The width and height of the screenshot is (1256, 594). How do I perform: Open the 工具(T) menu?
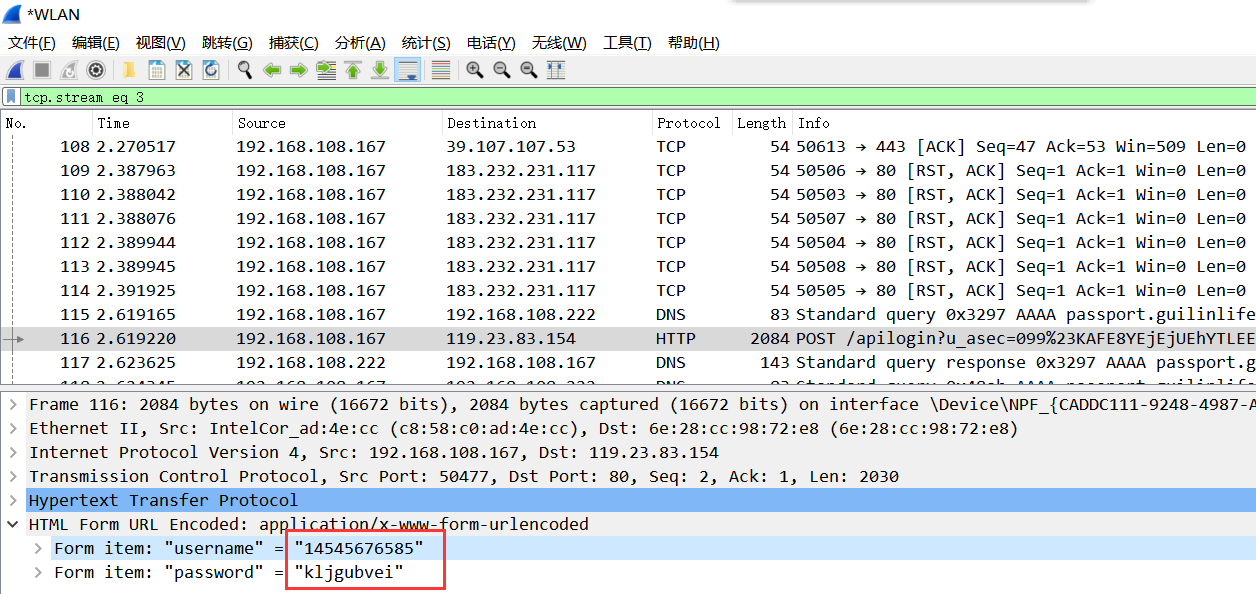click(x=627, y=43)
